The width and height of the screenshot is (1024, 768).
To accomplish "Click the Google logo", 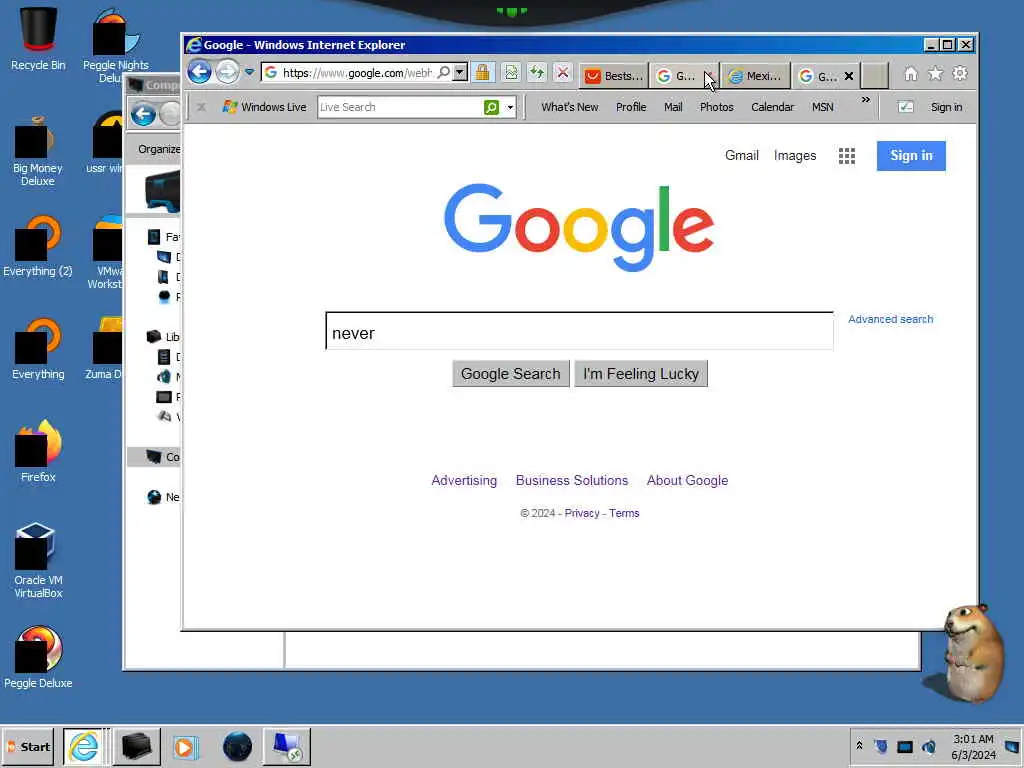I will (x=579, y=227).
